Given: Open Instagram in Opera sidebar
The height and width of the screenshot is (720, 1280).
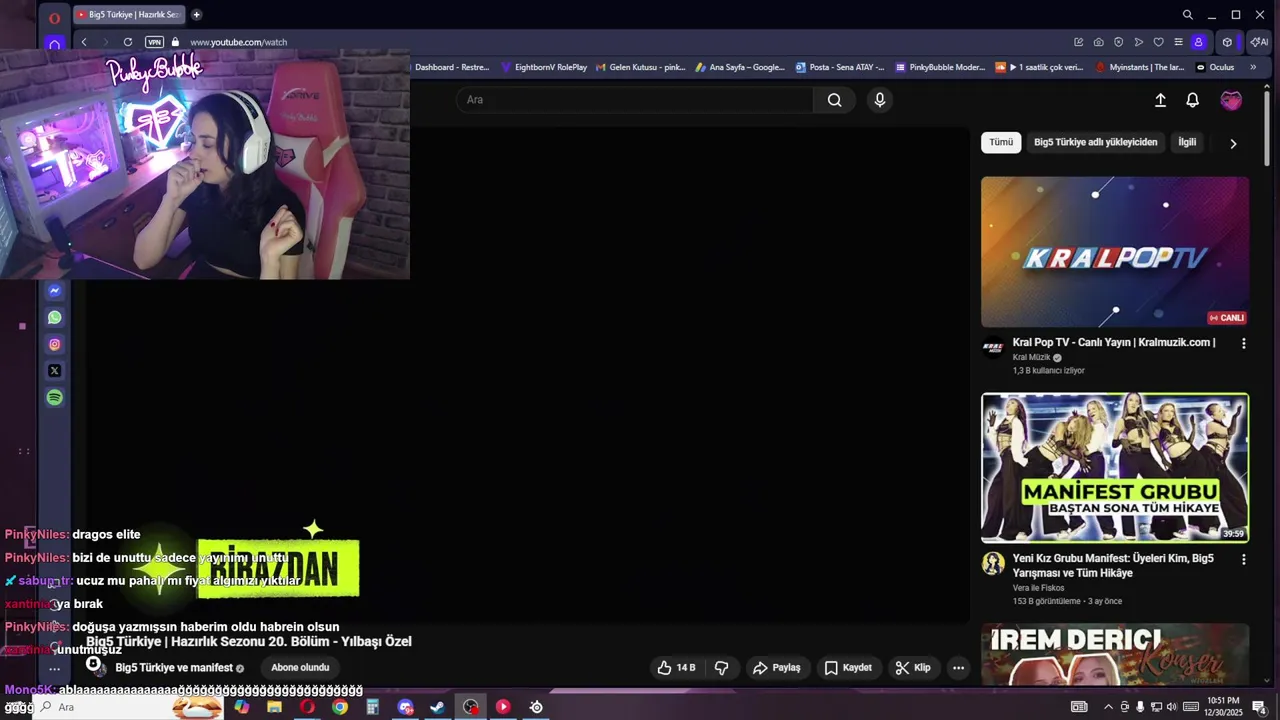Looking at the screenshot, I should click(55, 344).
